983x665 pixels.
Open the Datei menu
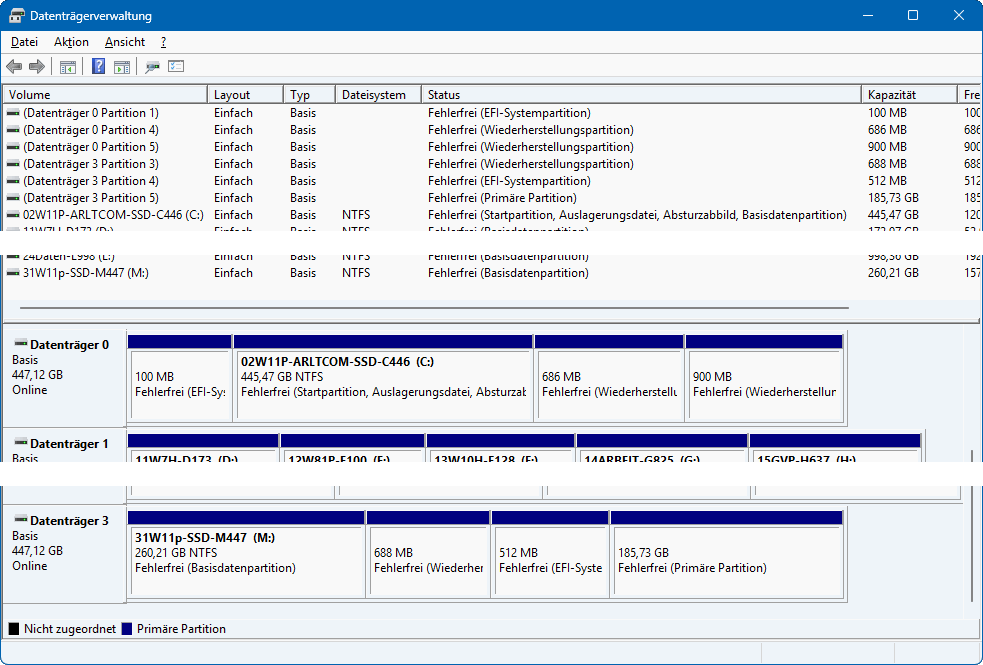24,42
